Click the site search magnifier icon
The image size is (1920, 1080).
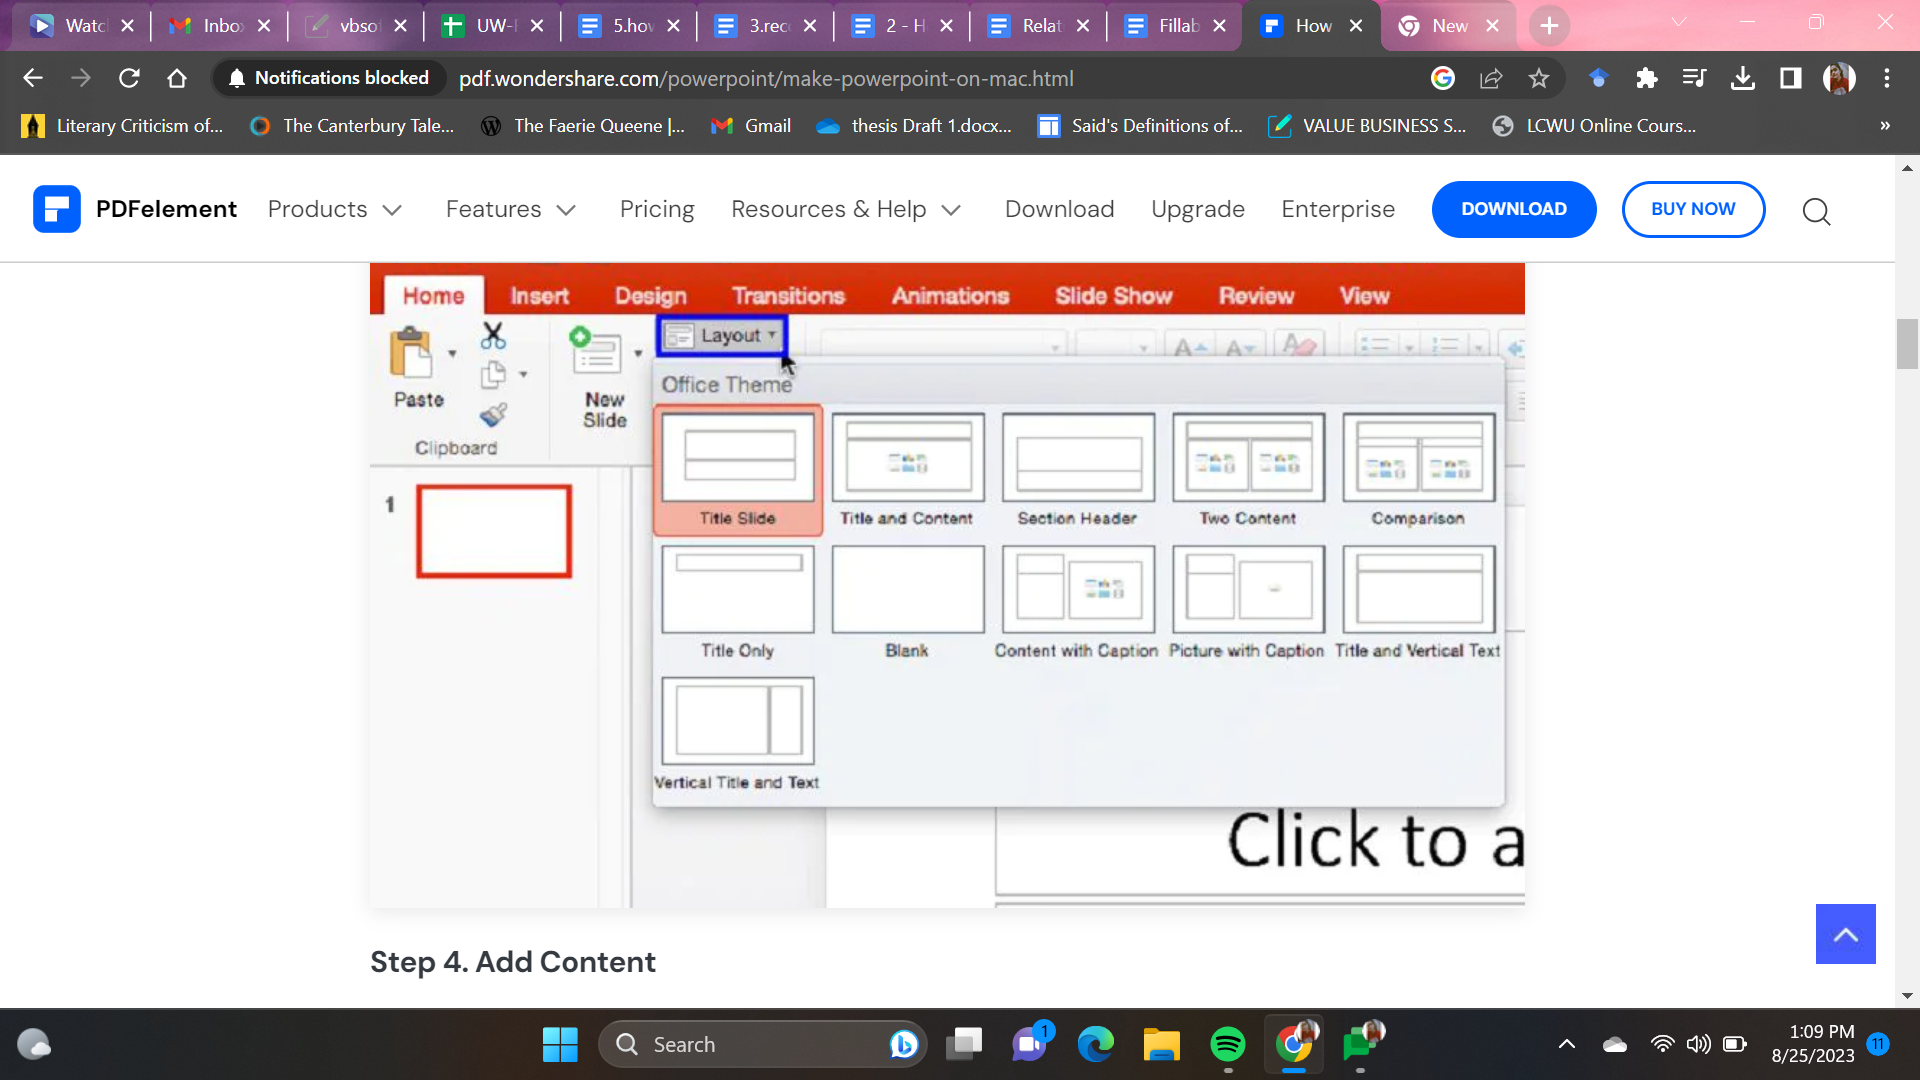1816,211
